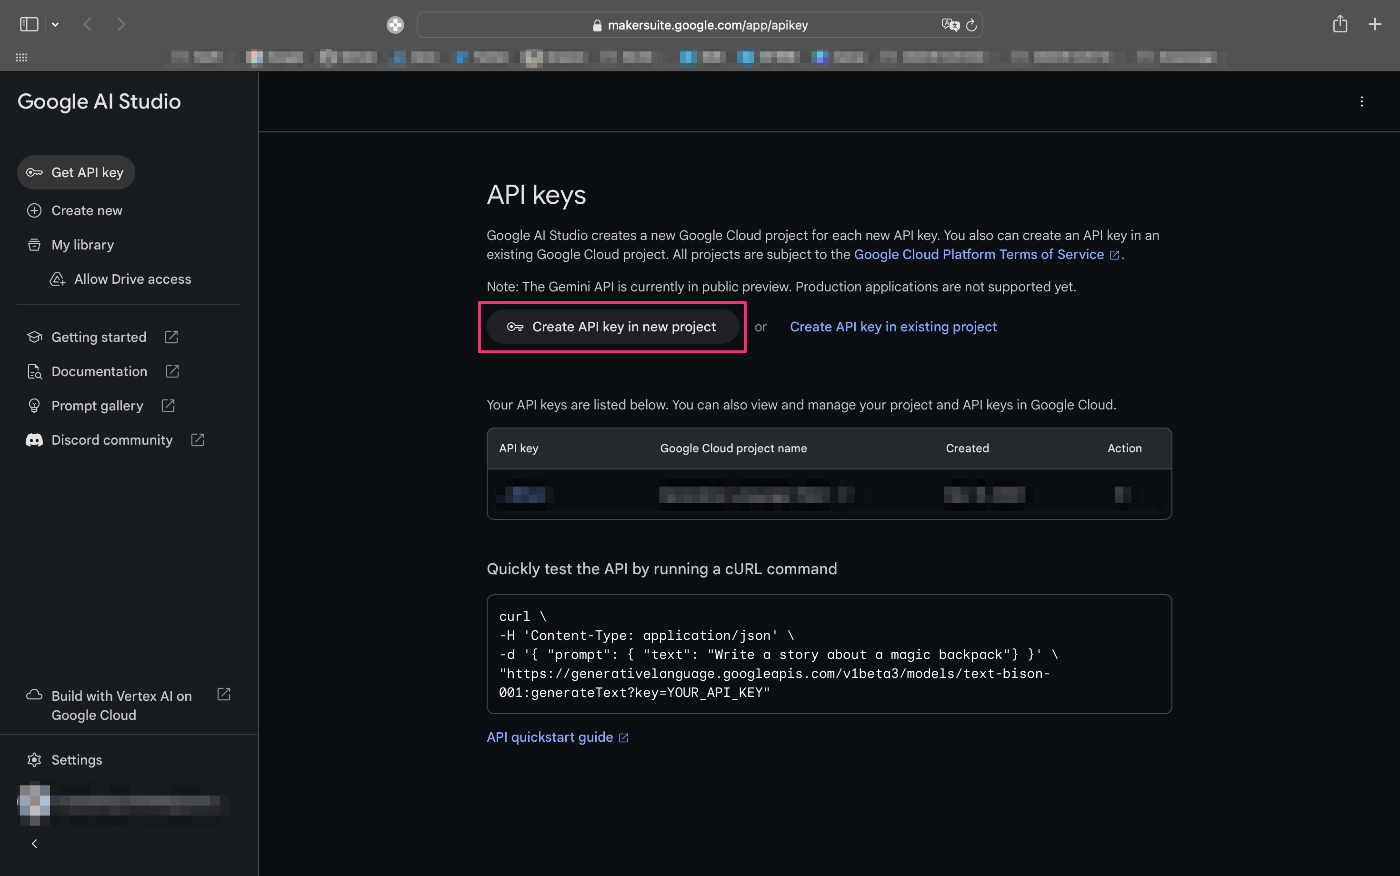Select Allow Drive access
The height and width of the screenshot is (876, 1400).
coord(132,279)
